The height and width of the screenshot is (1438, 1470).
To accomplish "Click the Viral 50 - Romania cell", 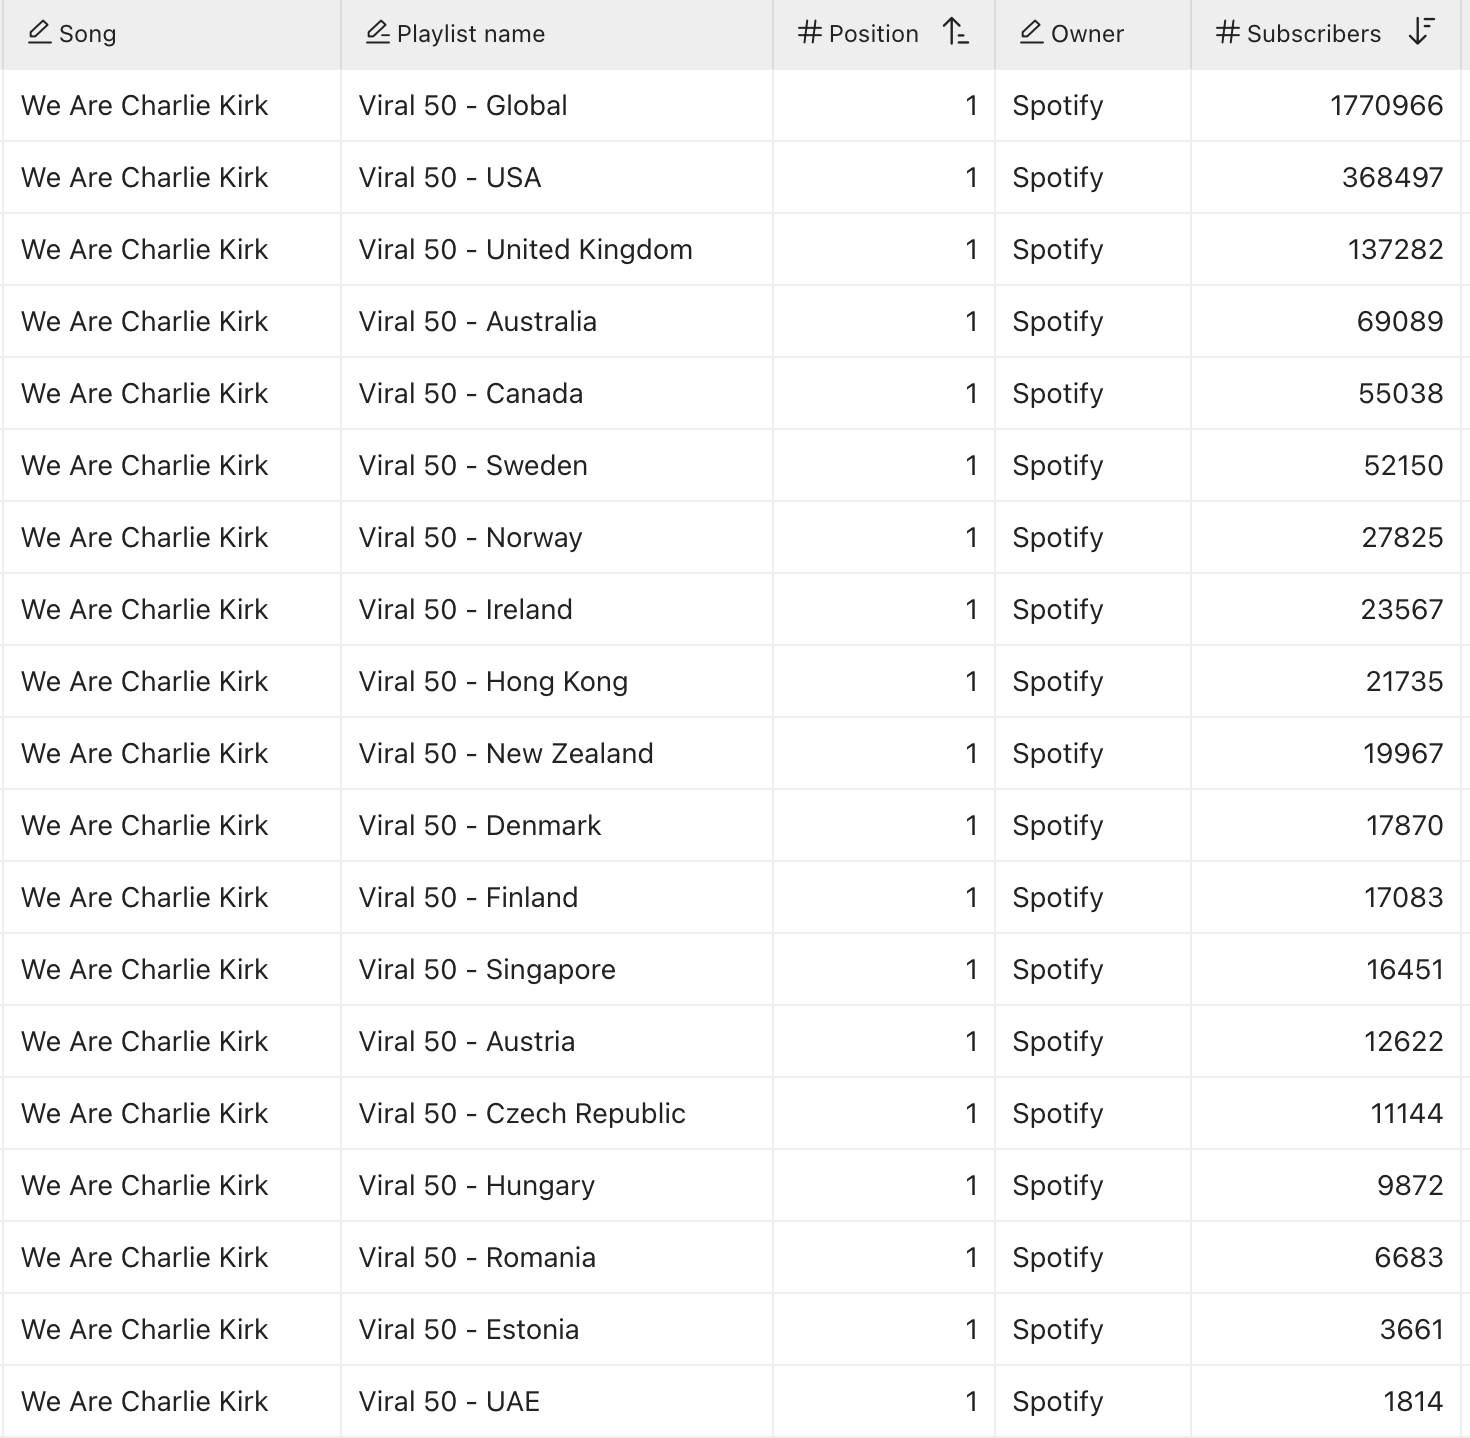I will coord(557,1257).
